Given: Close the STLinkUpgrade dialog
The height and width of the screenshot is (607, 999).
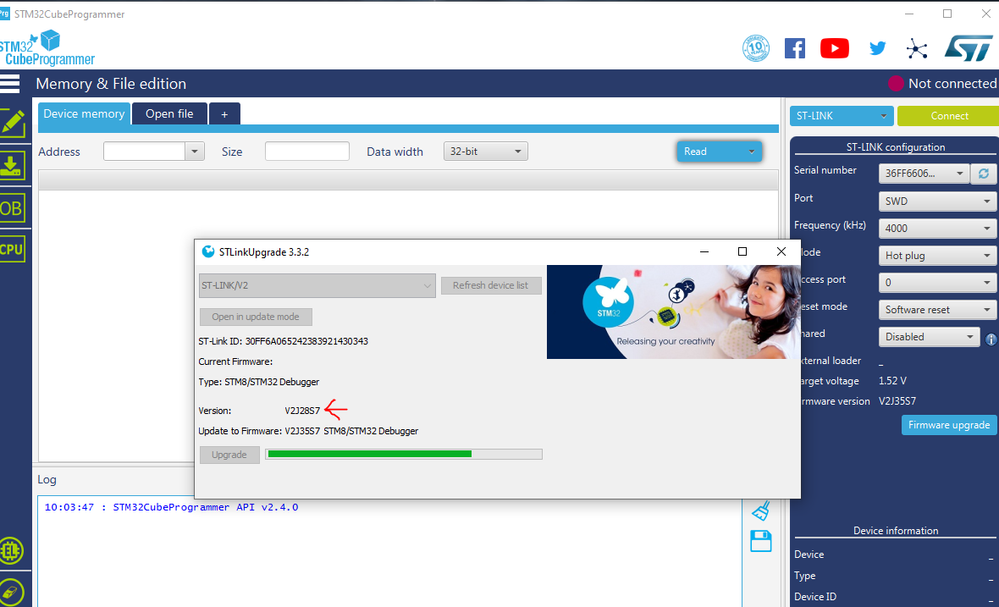Looking at the screenshot, I should click(781, 252).
